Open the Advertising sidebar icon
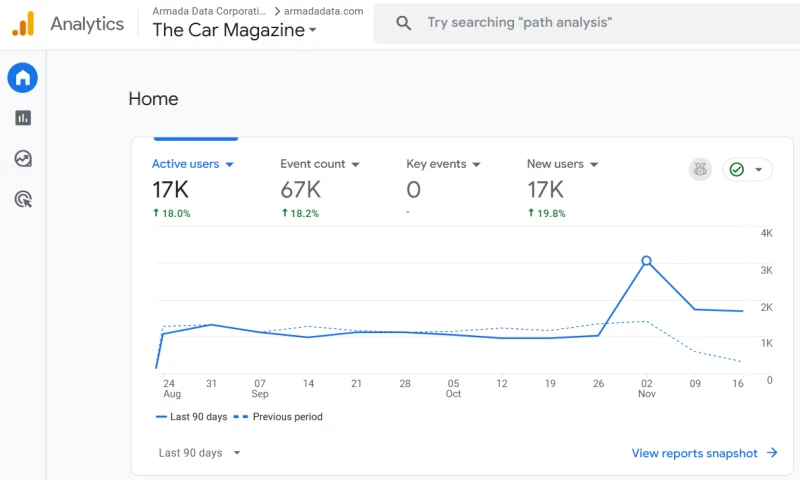Viewport: 800px width, 480px height. pos(23,199)
